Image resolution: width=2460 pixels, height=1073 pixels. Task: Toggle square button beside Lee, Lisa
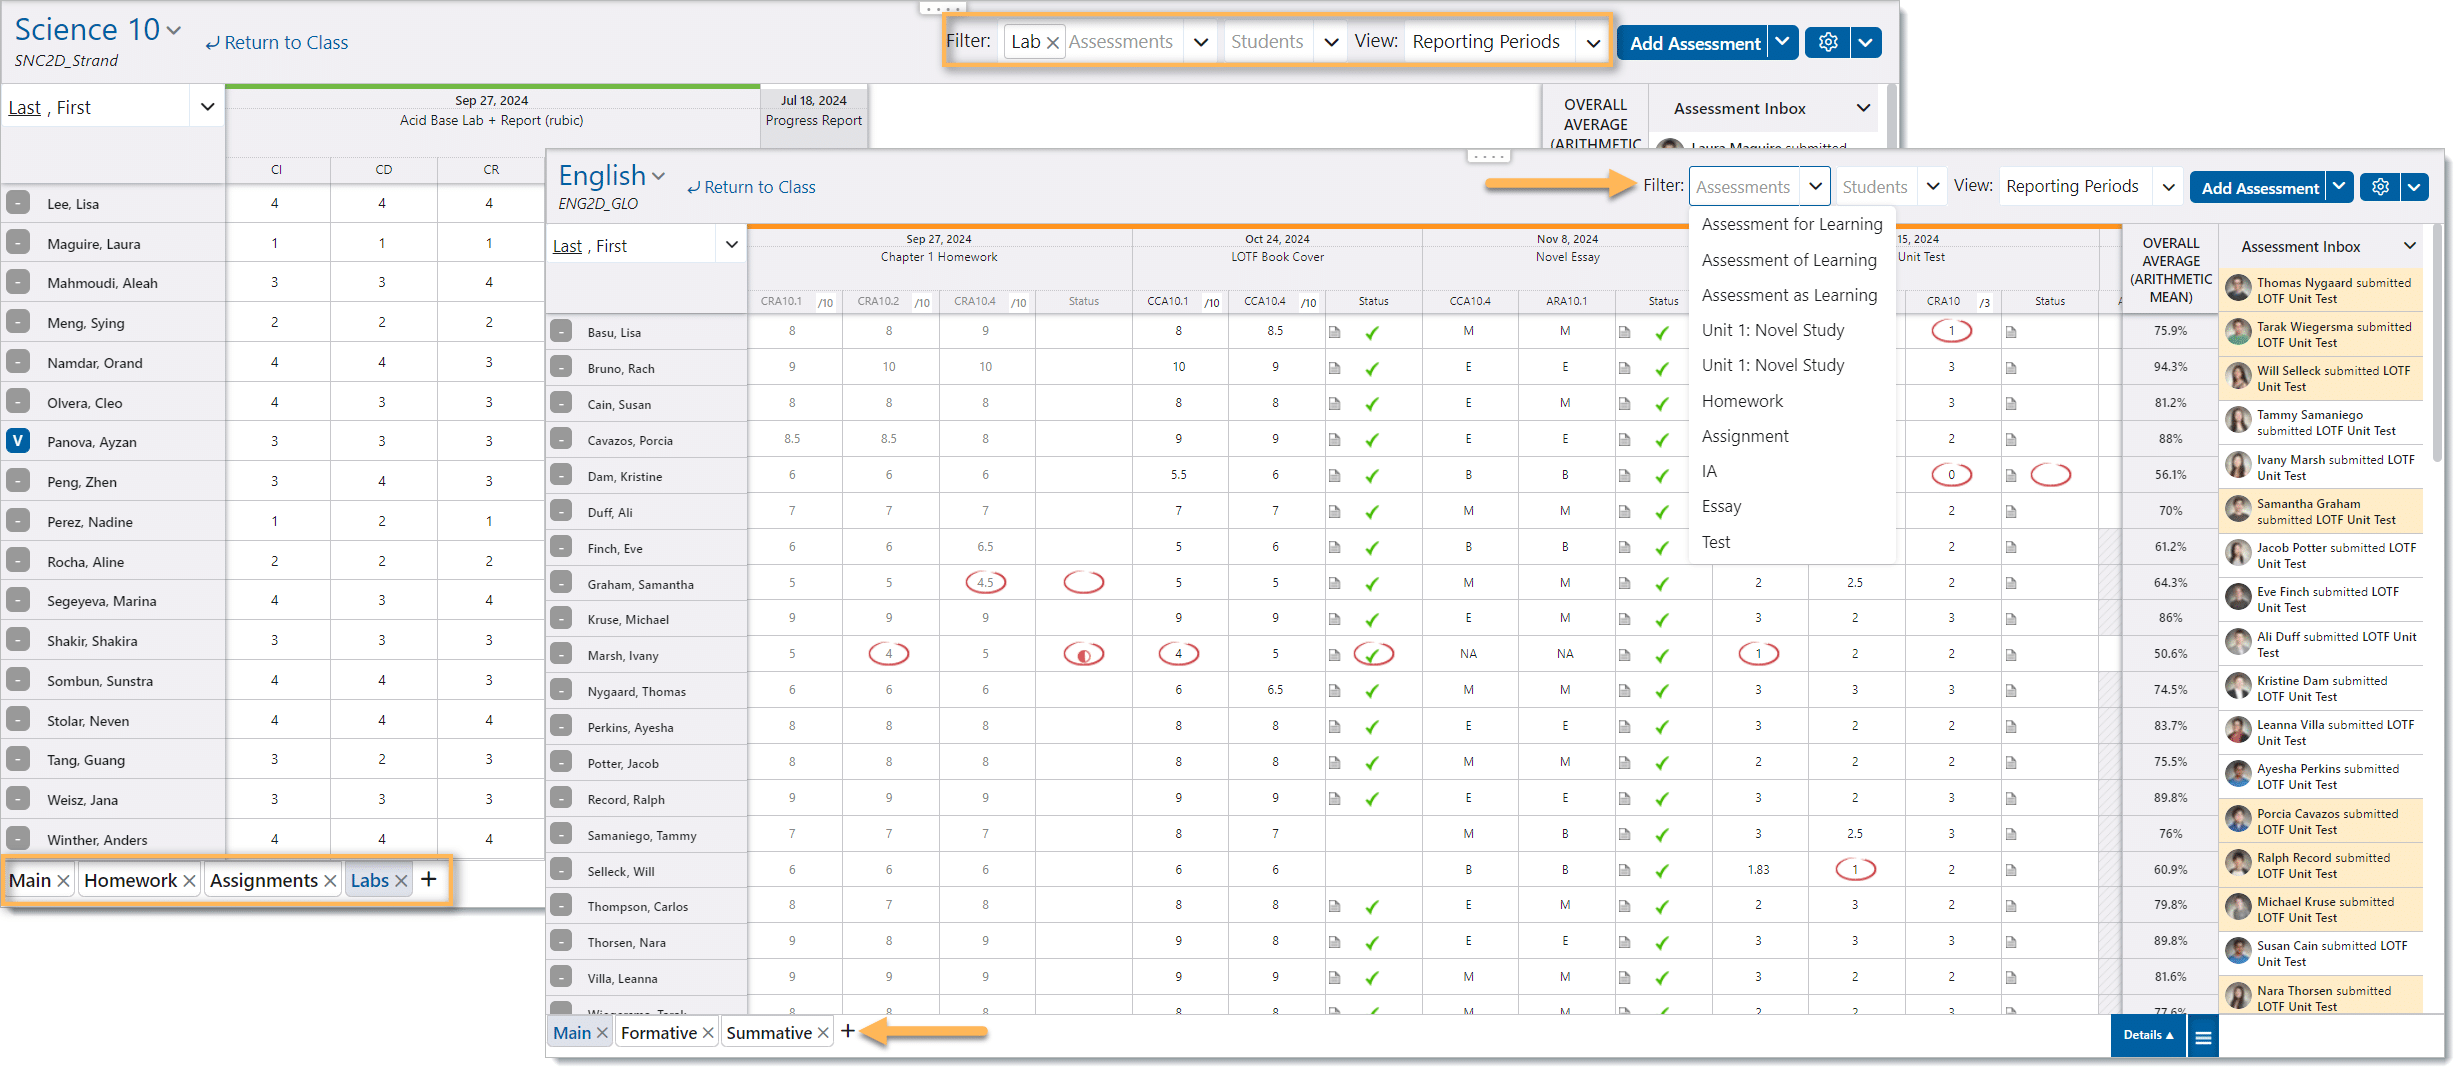[18, 203]
